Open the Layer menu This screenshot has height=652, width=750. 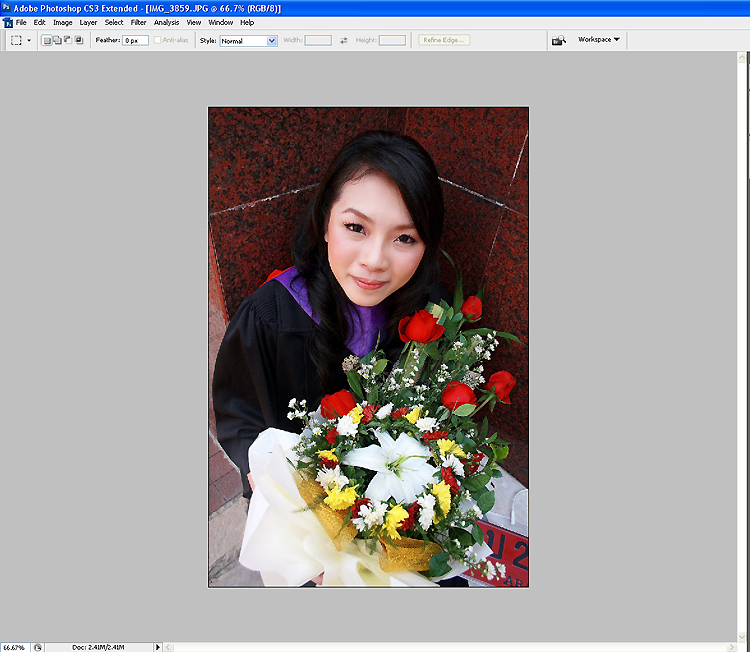(88, 22)
